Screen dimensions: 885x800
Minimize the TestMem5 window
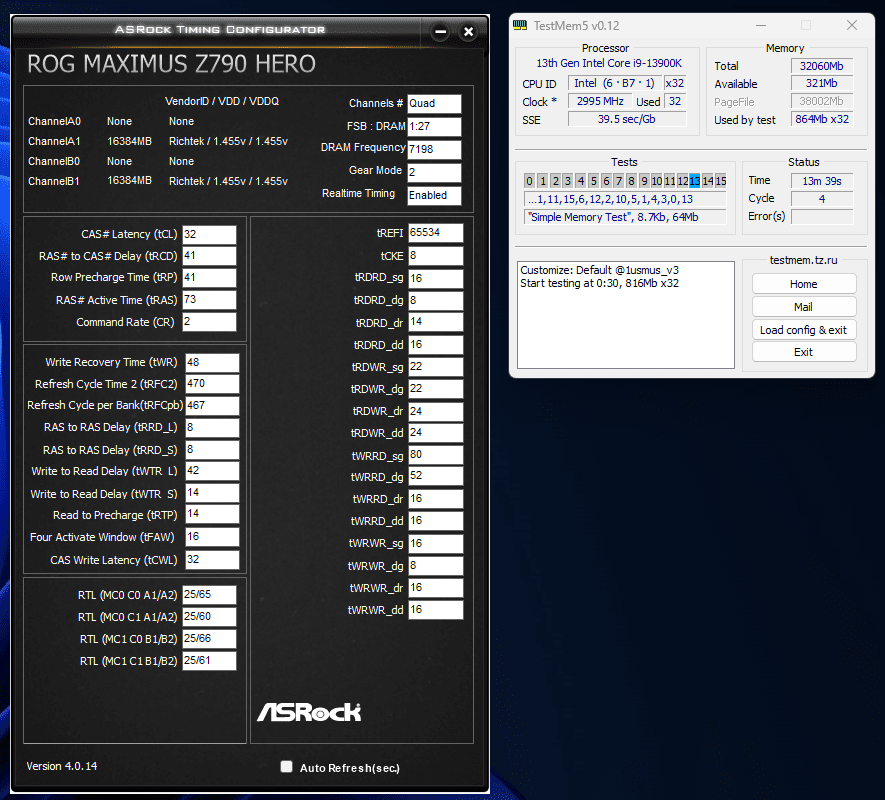(761, 25)
